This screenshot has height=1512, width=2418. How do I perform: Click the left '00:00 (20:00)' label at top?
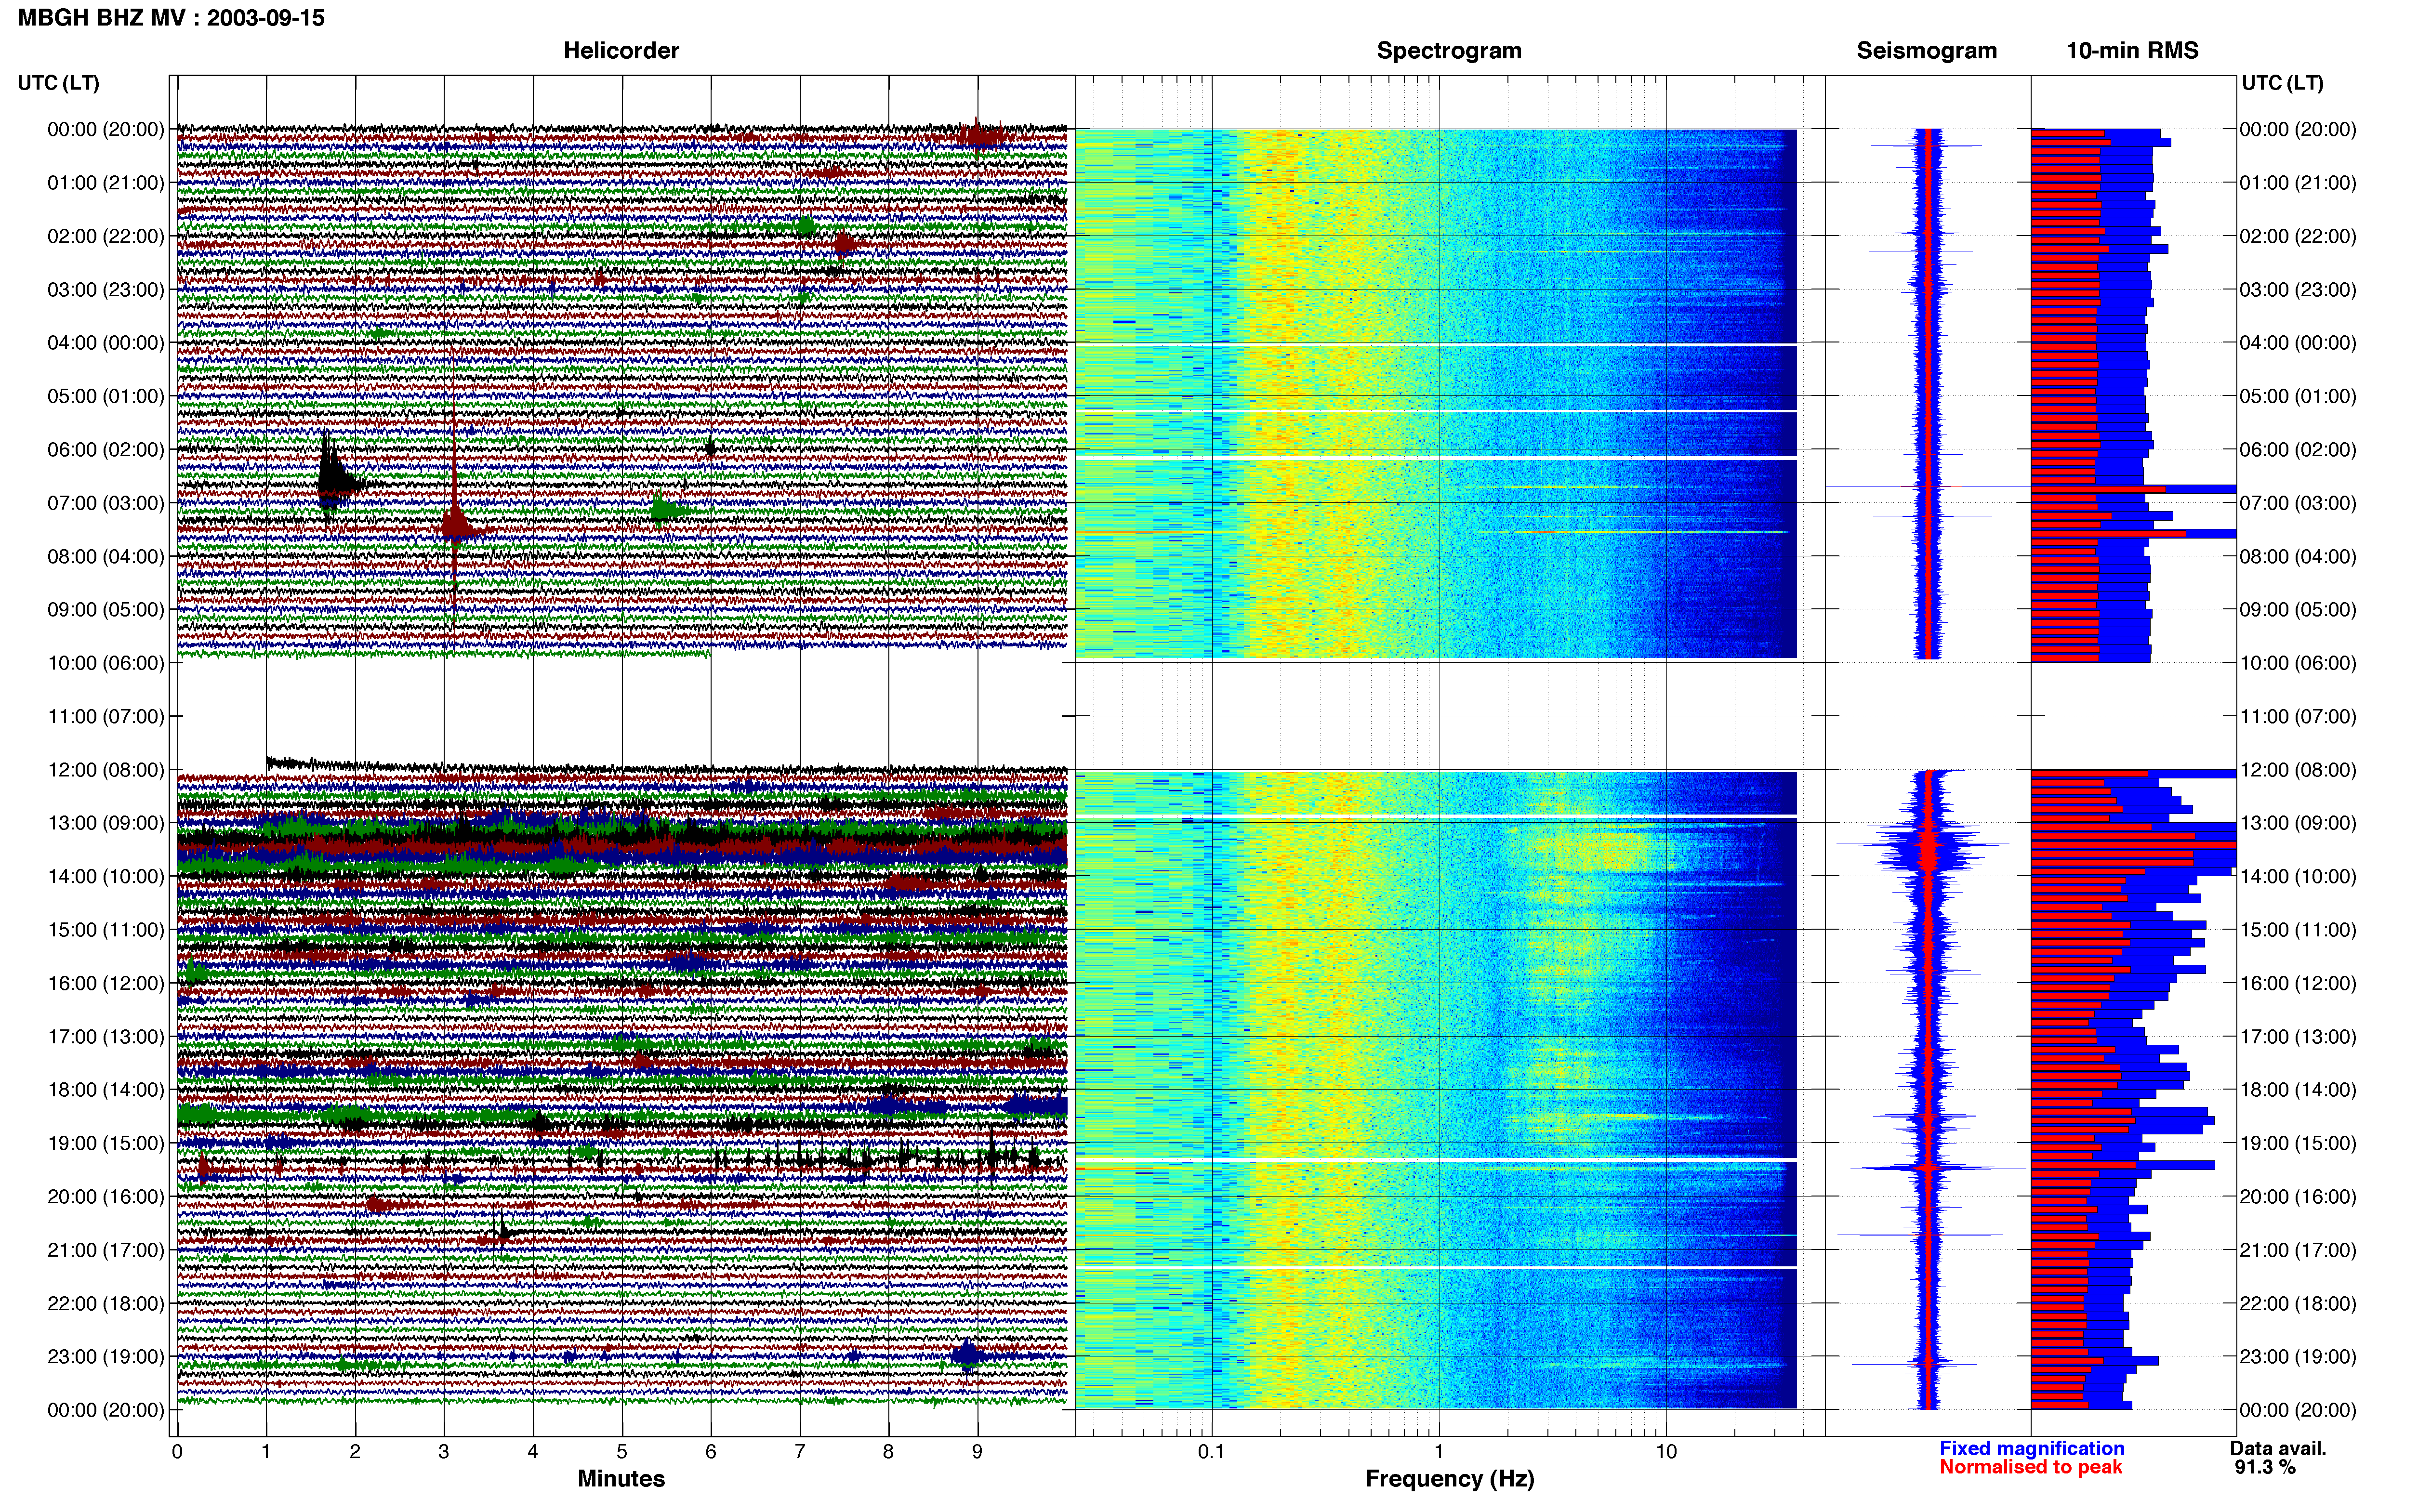click(x=106, y=129)
